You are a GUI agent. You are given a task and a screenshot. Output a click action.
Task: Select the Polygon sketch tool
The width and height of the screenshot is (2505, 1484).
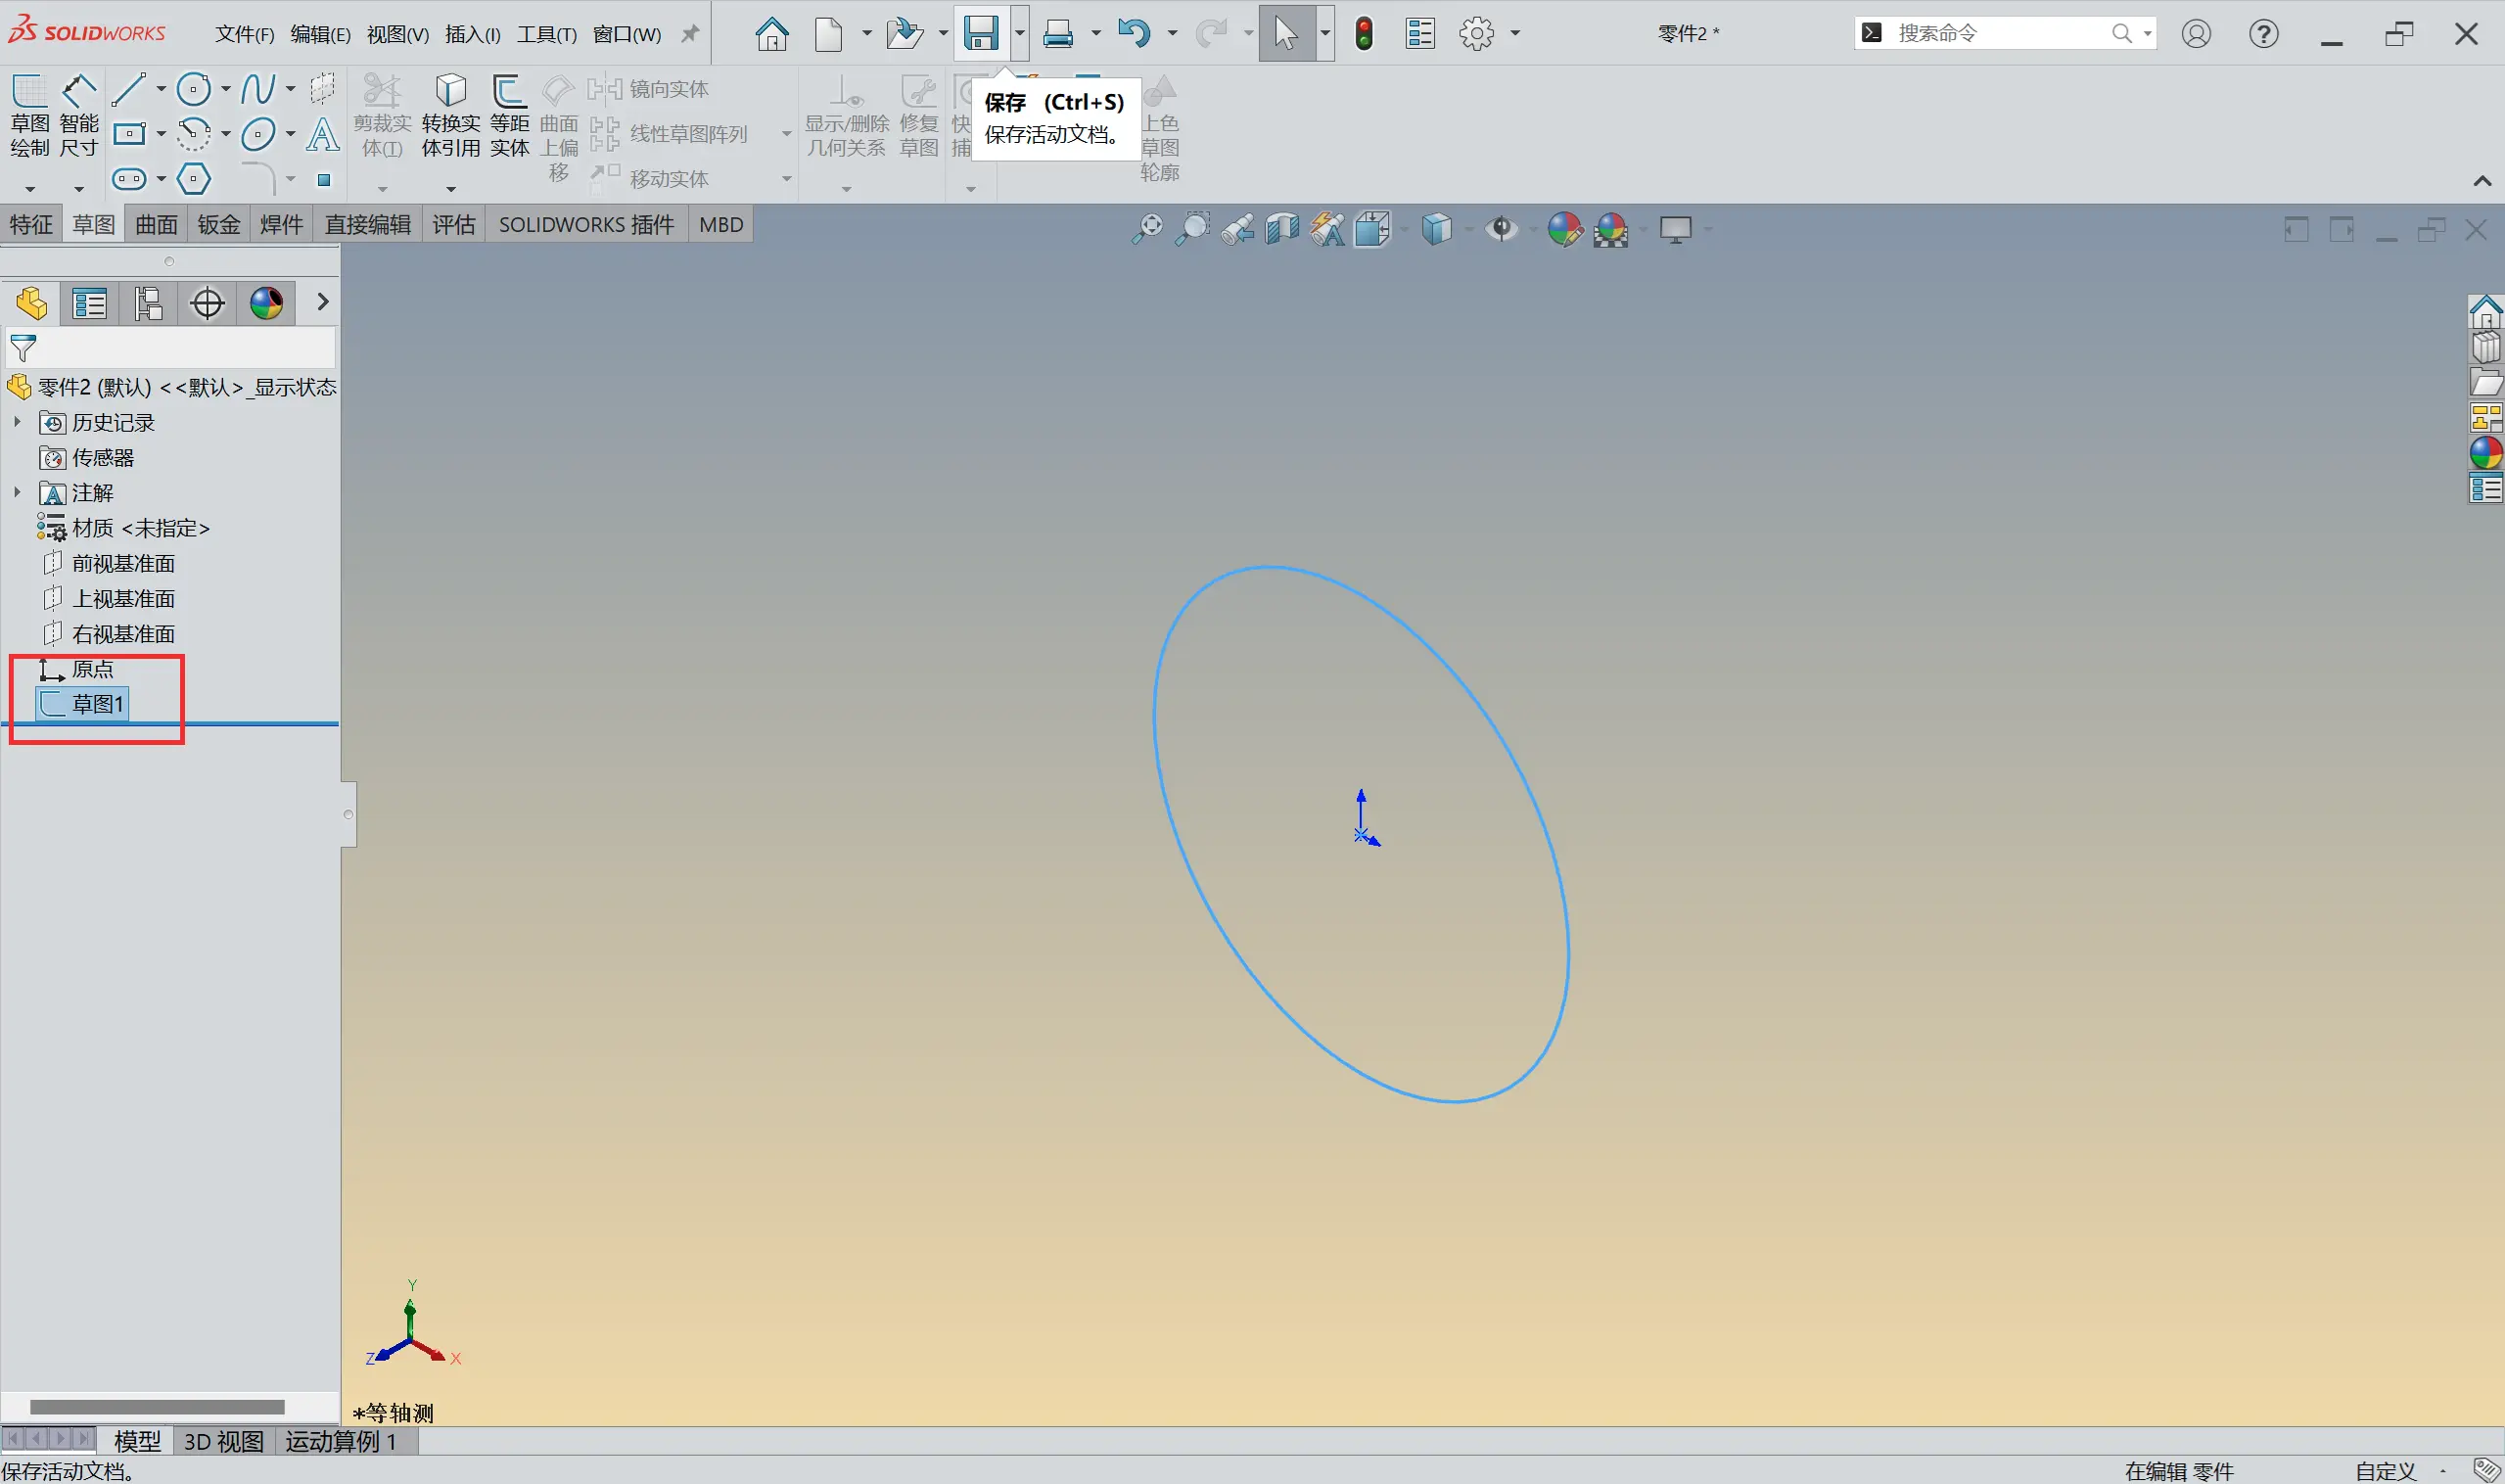point(193,179)
